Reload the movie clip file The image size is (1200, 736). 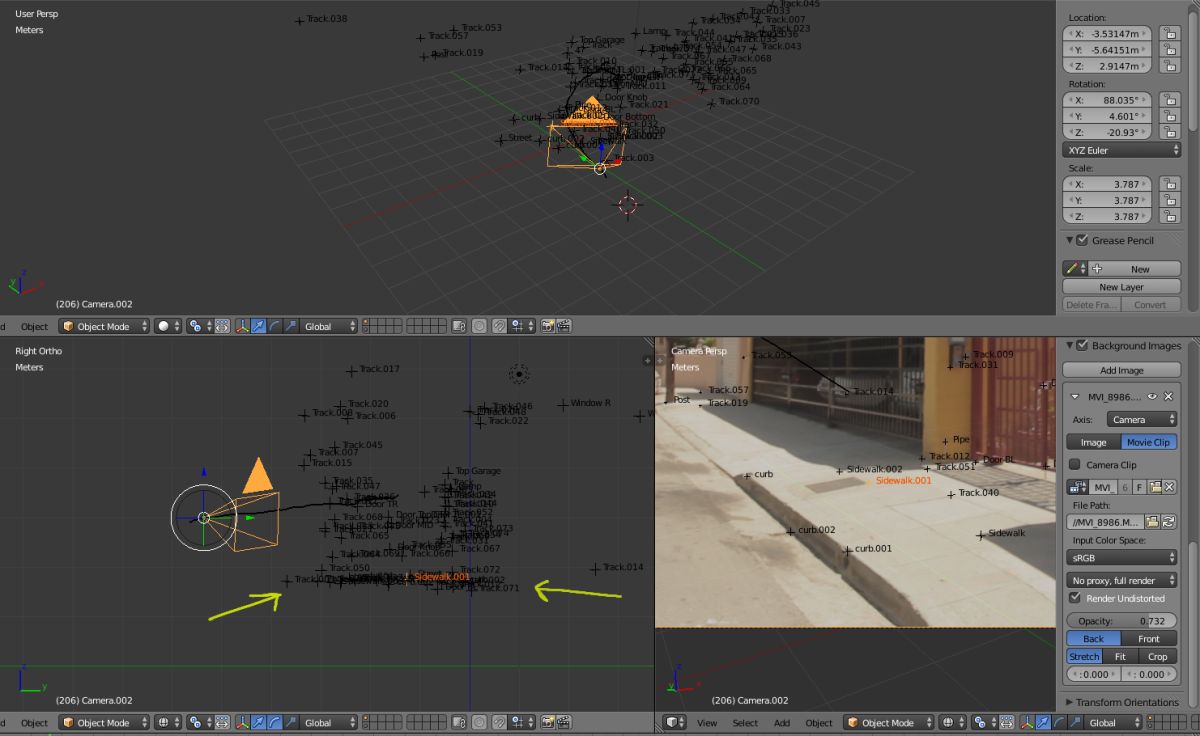coord(1168,521)
